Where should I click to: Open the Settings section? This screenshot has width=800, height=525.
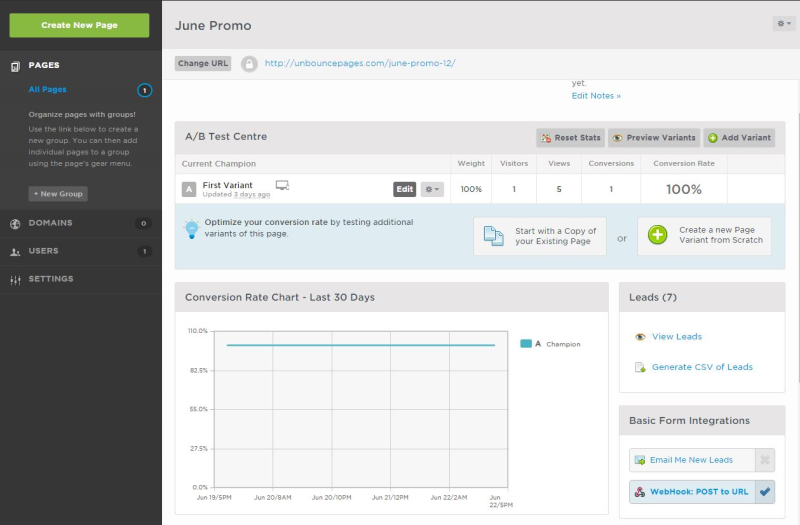[x=51, y=279]
